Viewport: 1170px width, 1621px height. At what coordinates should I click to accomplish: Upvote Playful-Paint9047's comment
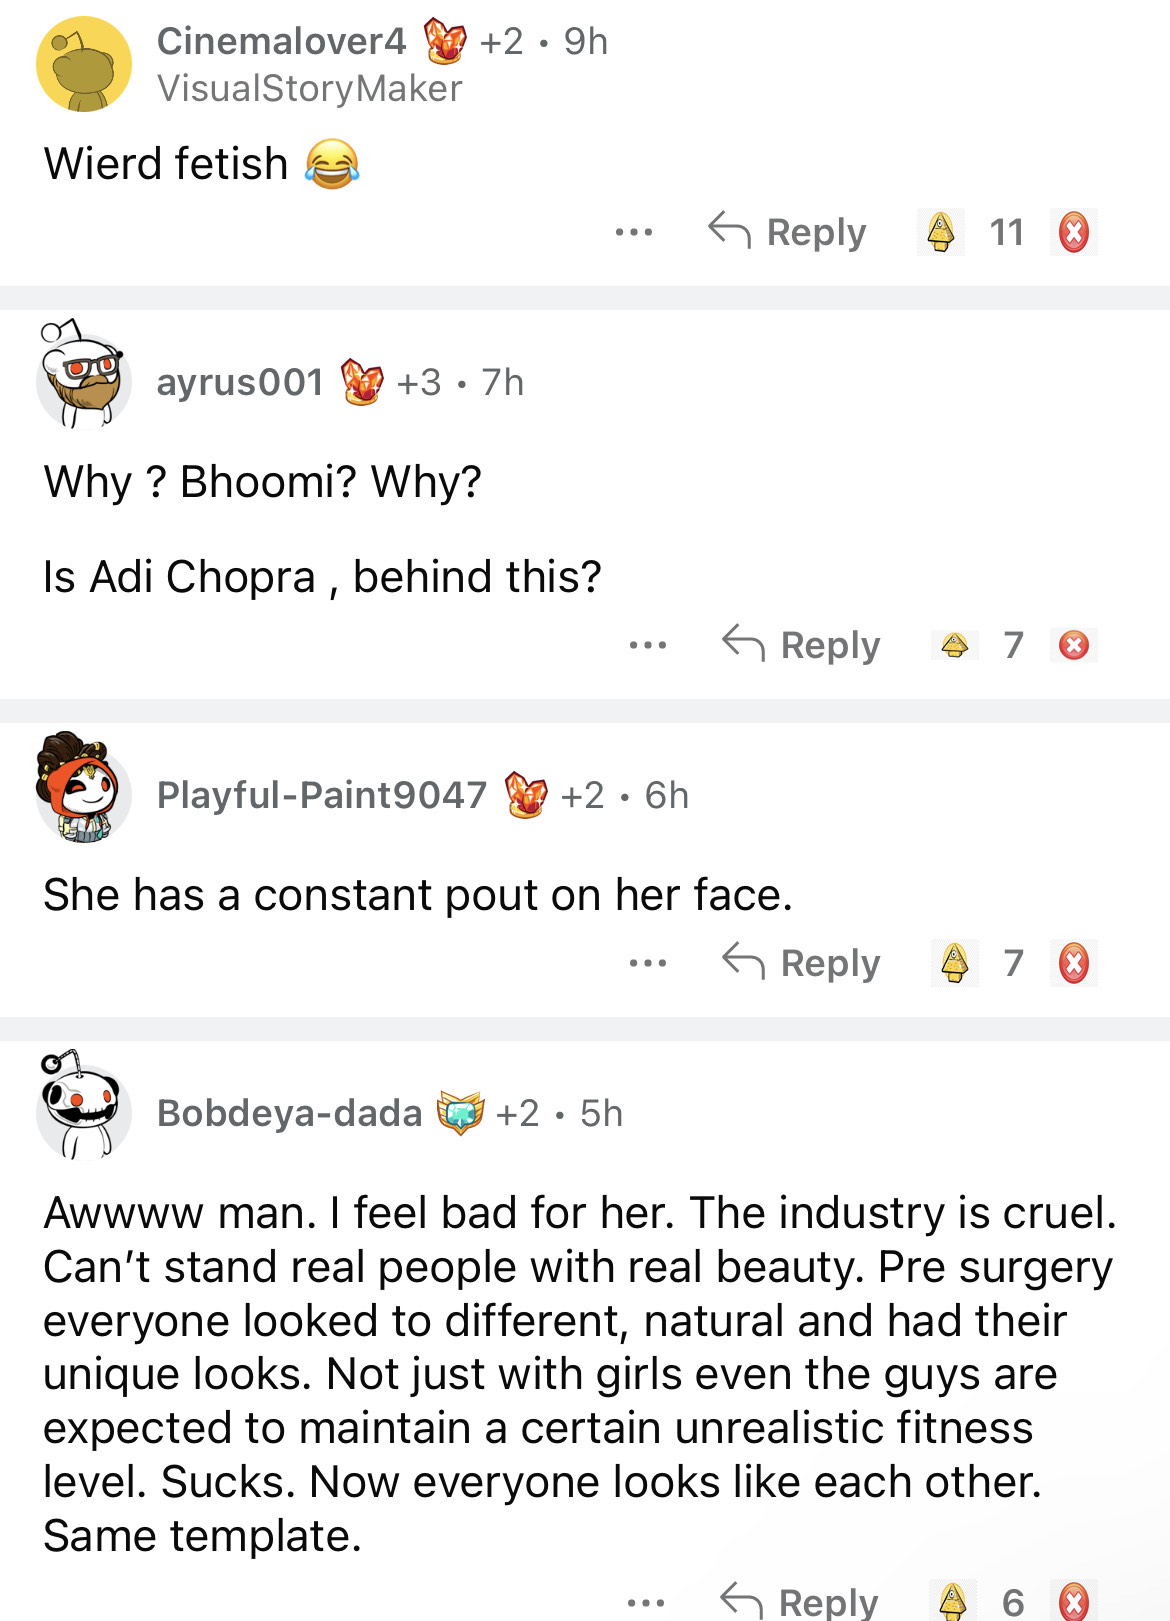click(954, 963)
